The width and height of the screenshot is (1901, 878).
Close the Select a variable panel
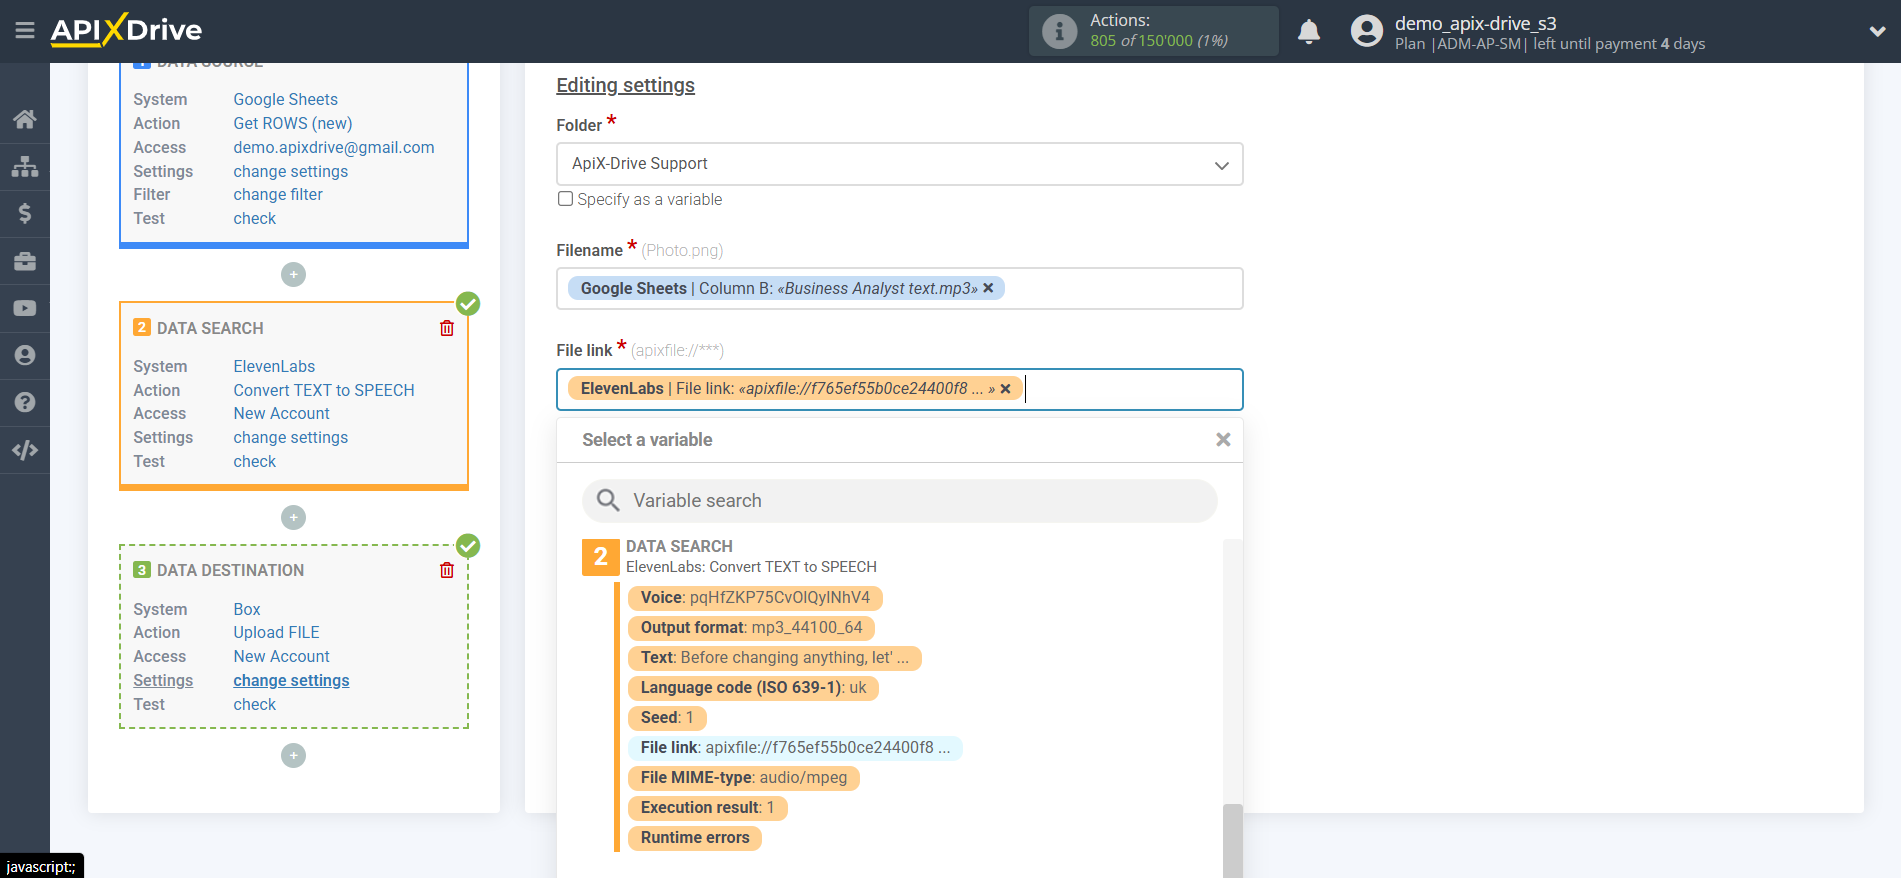tap(1223, 440)
